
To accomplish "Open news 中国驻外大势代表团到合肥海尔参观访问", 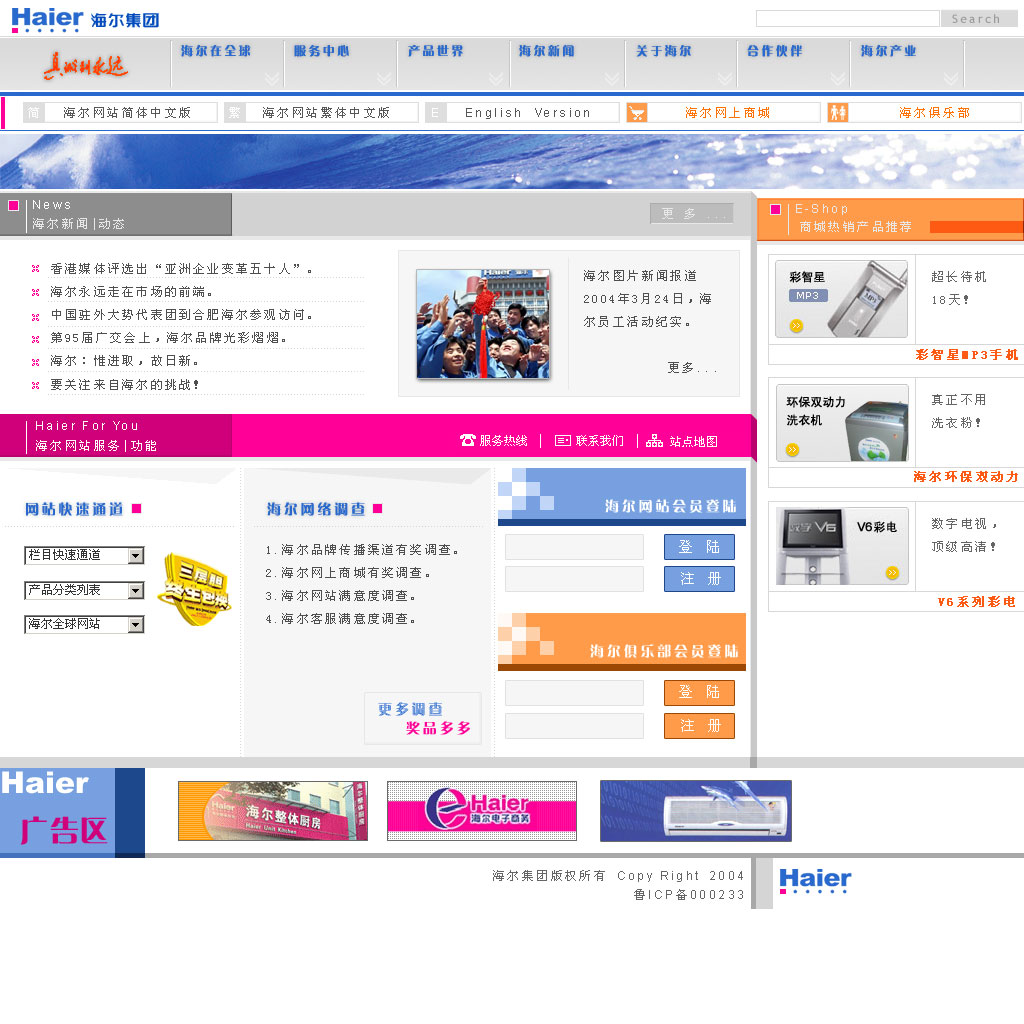I will coord(182,315).
